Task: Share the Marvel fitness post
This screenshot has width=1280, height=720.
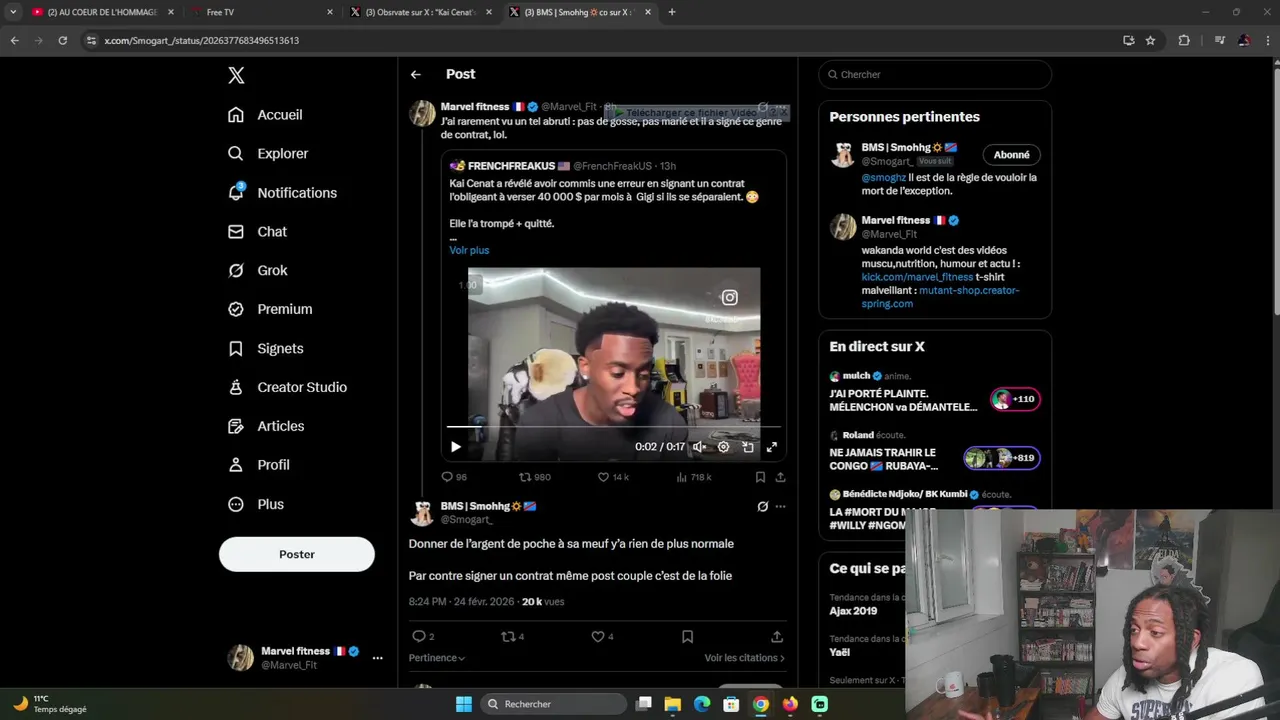Action: click(x=780, y=478)
